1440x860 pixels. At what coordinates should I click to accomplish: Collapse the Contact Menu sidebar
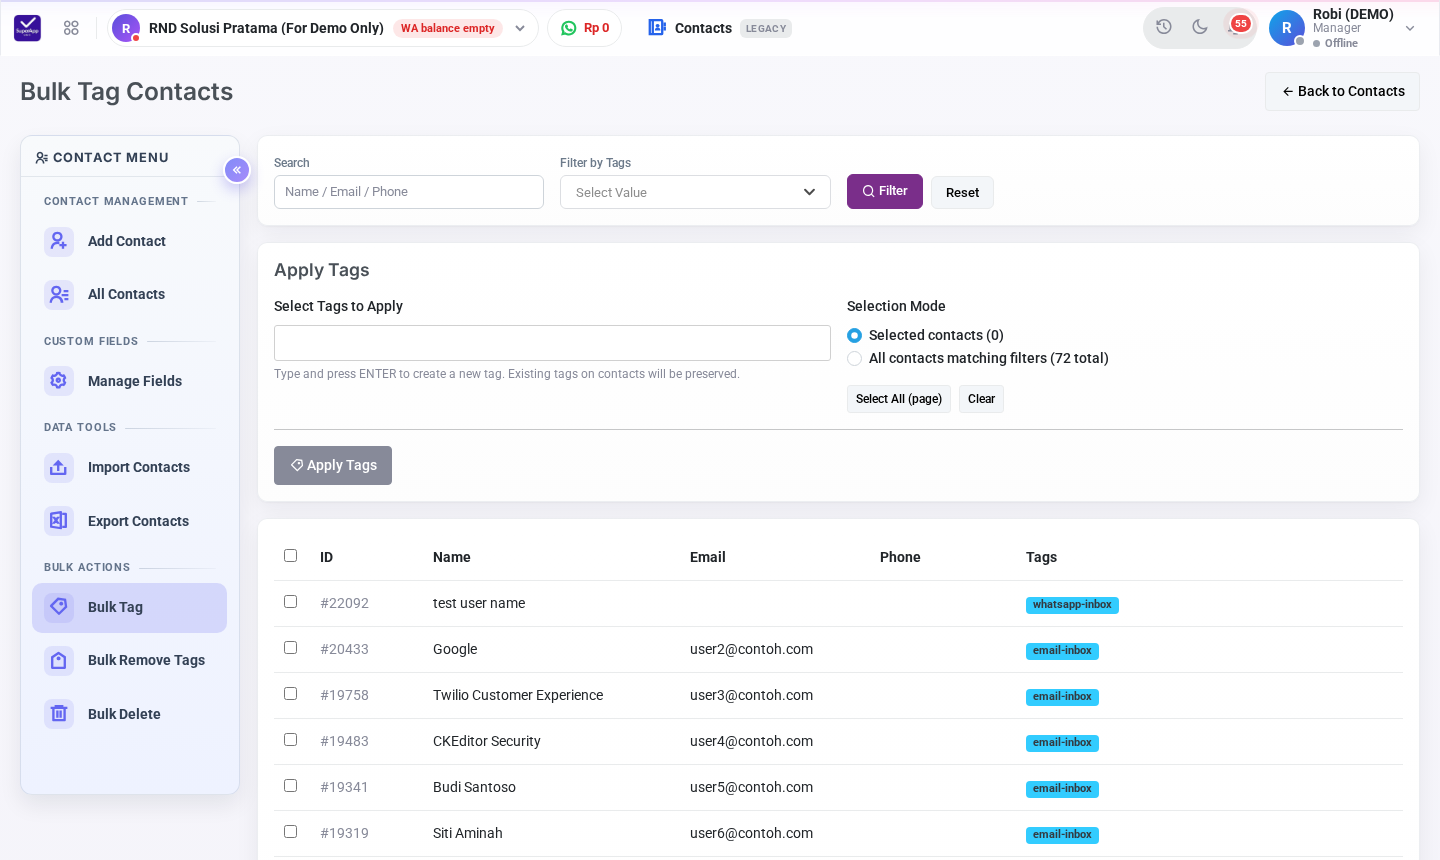[x=237, y=170]
